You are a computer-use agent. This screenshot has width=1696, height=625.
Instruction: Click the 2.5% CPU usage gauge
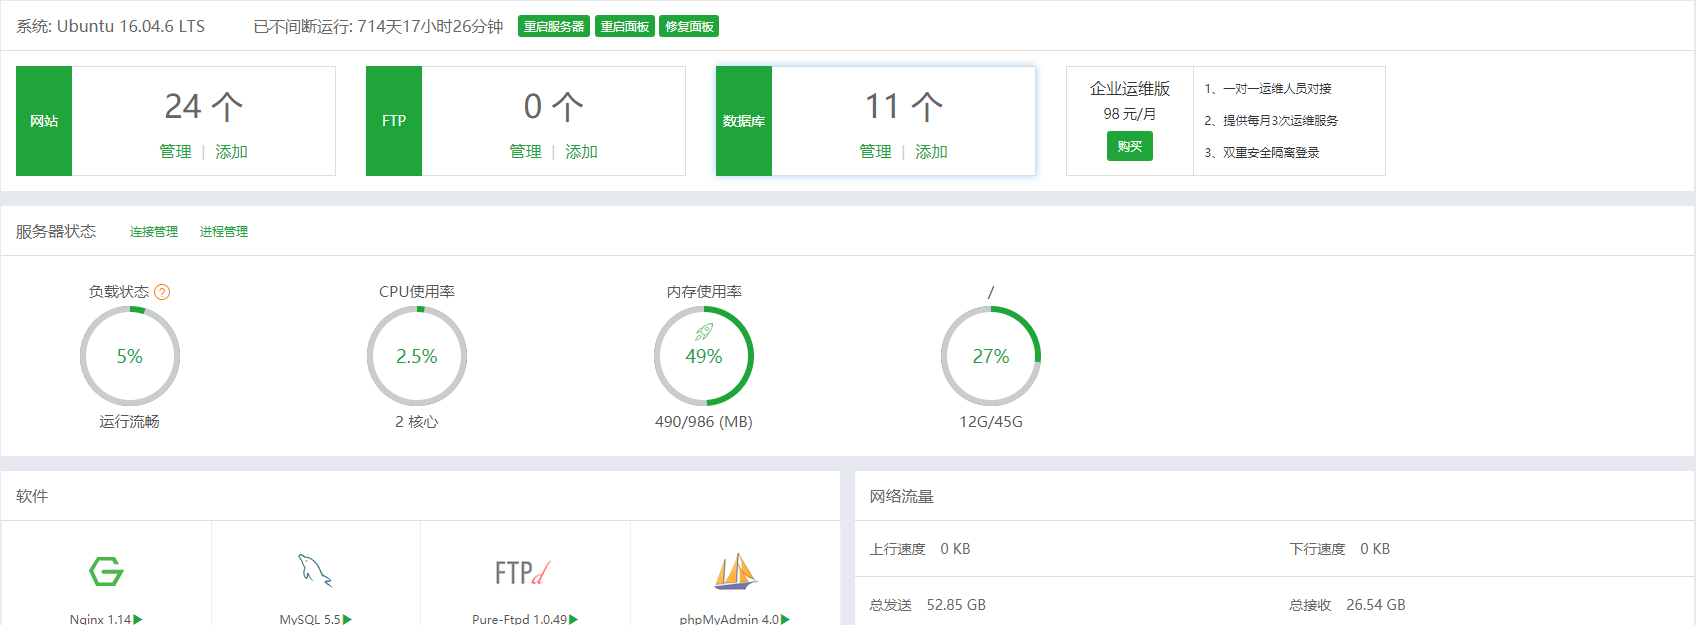click(417, 356)
